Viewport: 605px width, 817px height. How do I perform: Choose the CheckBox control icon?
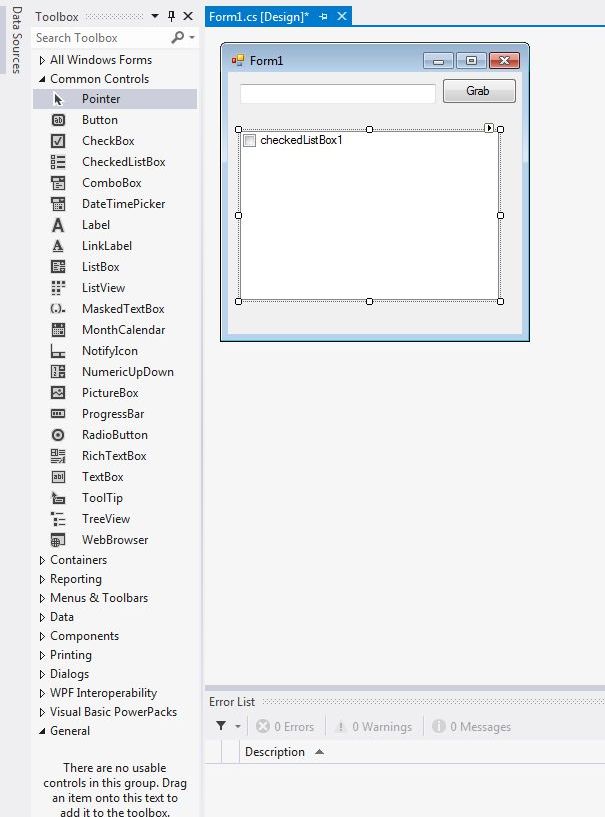pos(58,141)
